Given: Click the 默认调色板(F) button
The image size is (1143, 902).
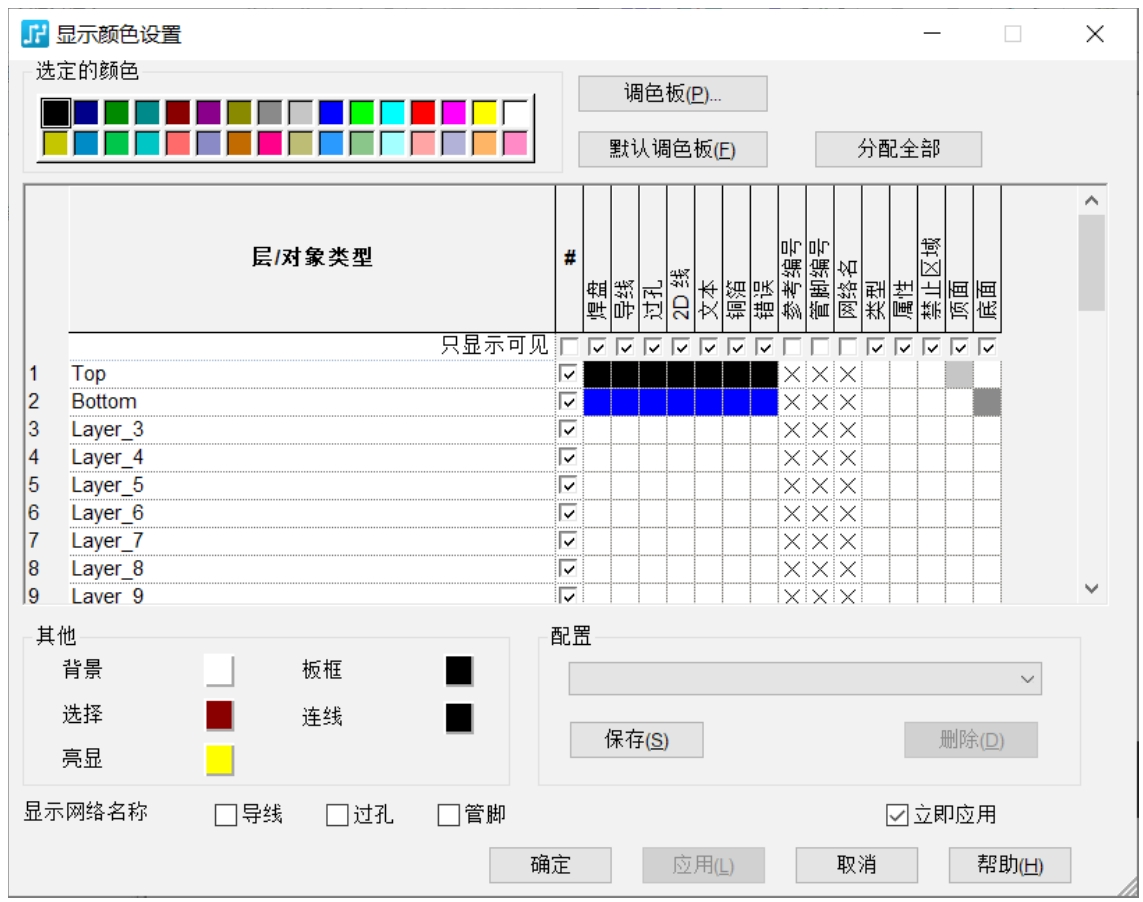Looking at the screenshot, I should tap(672, 150).
